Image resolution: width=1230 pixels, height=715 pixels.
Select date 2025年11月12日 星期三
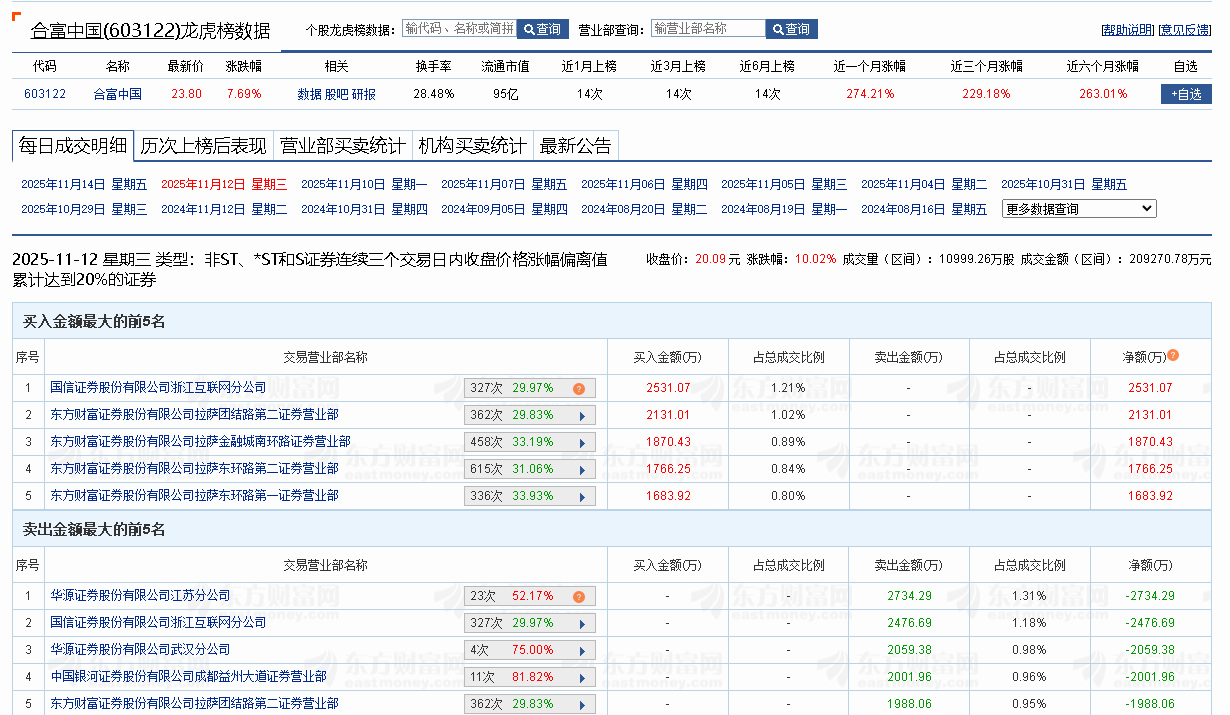tap(224, 184)
